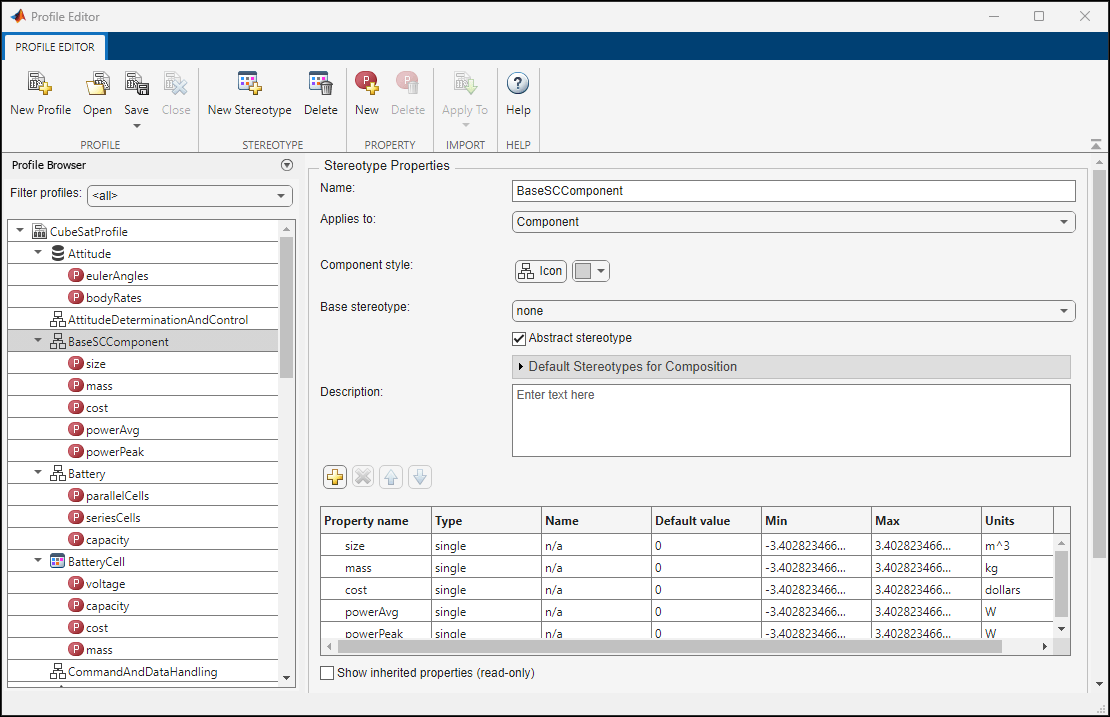
Task: Collapse the BatteryCell tree node
Action: click(x=38, y=562)
